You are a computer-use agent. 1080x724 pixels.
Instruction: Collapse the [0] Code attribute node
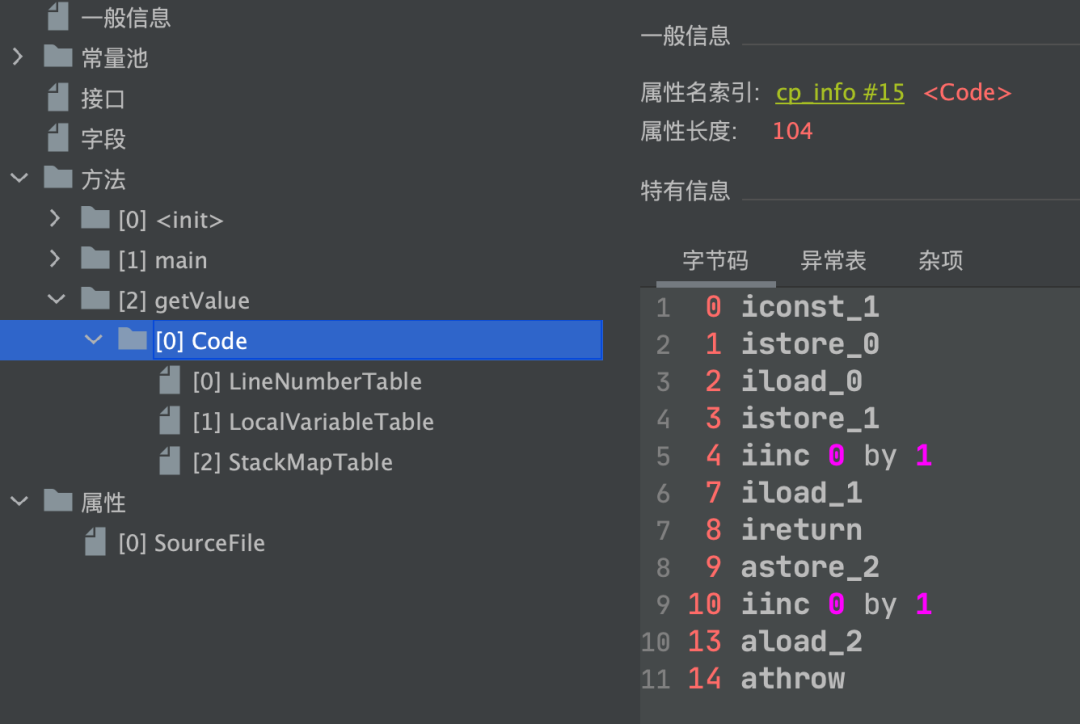click(x=93, y=340)
